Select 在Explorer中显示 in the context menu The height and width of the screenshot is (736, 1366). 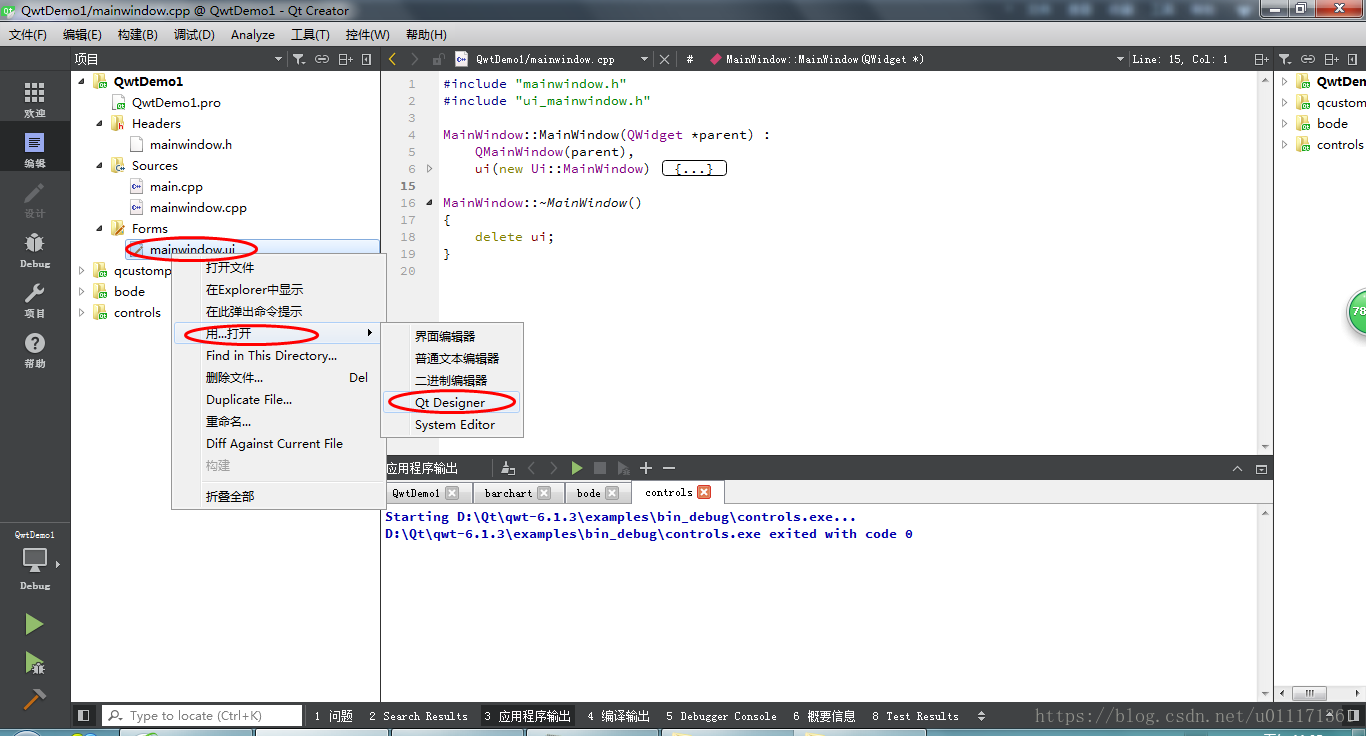[x=278, y=290]
